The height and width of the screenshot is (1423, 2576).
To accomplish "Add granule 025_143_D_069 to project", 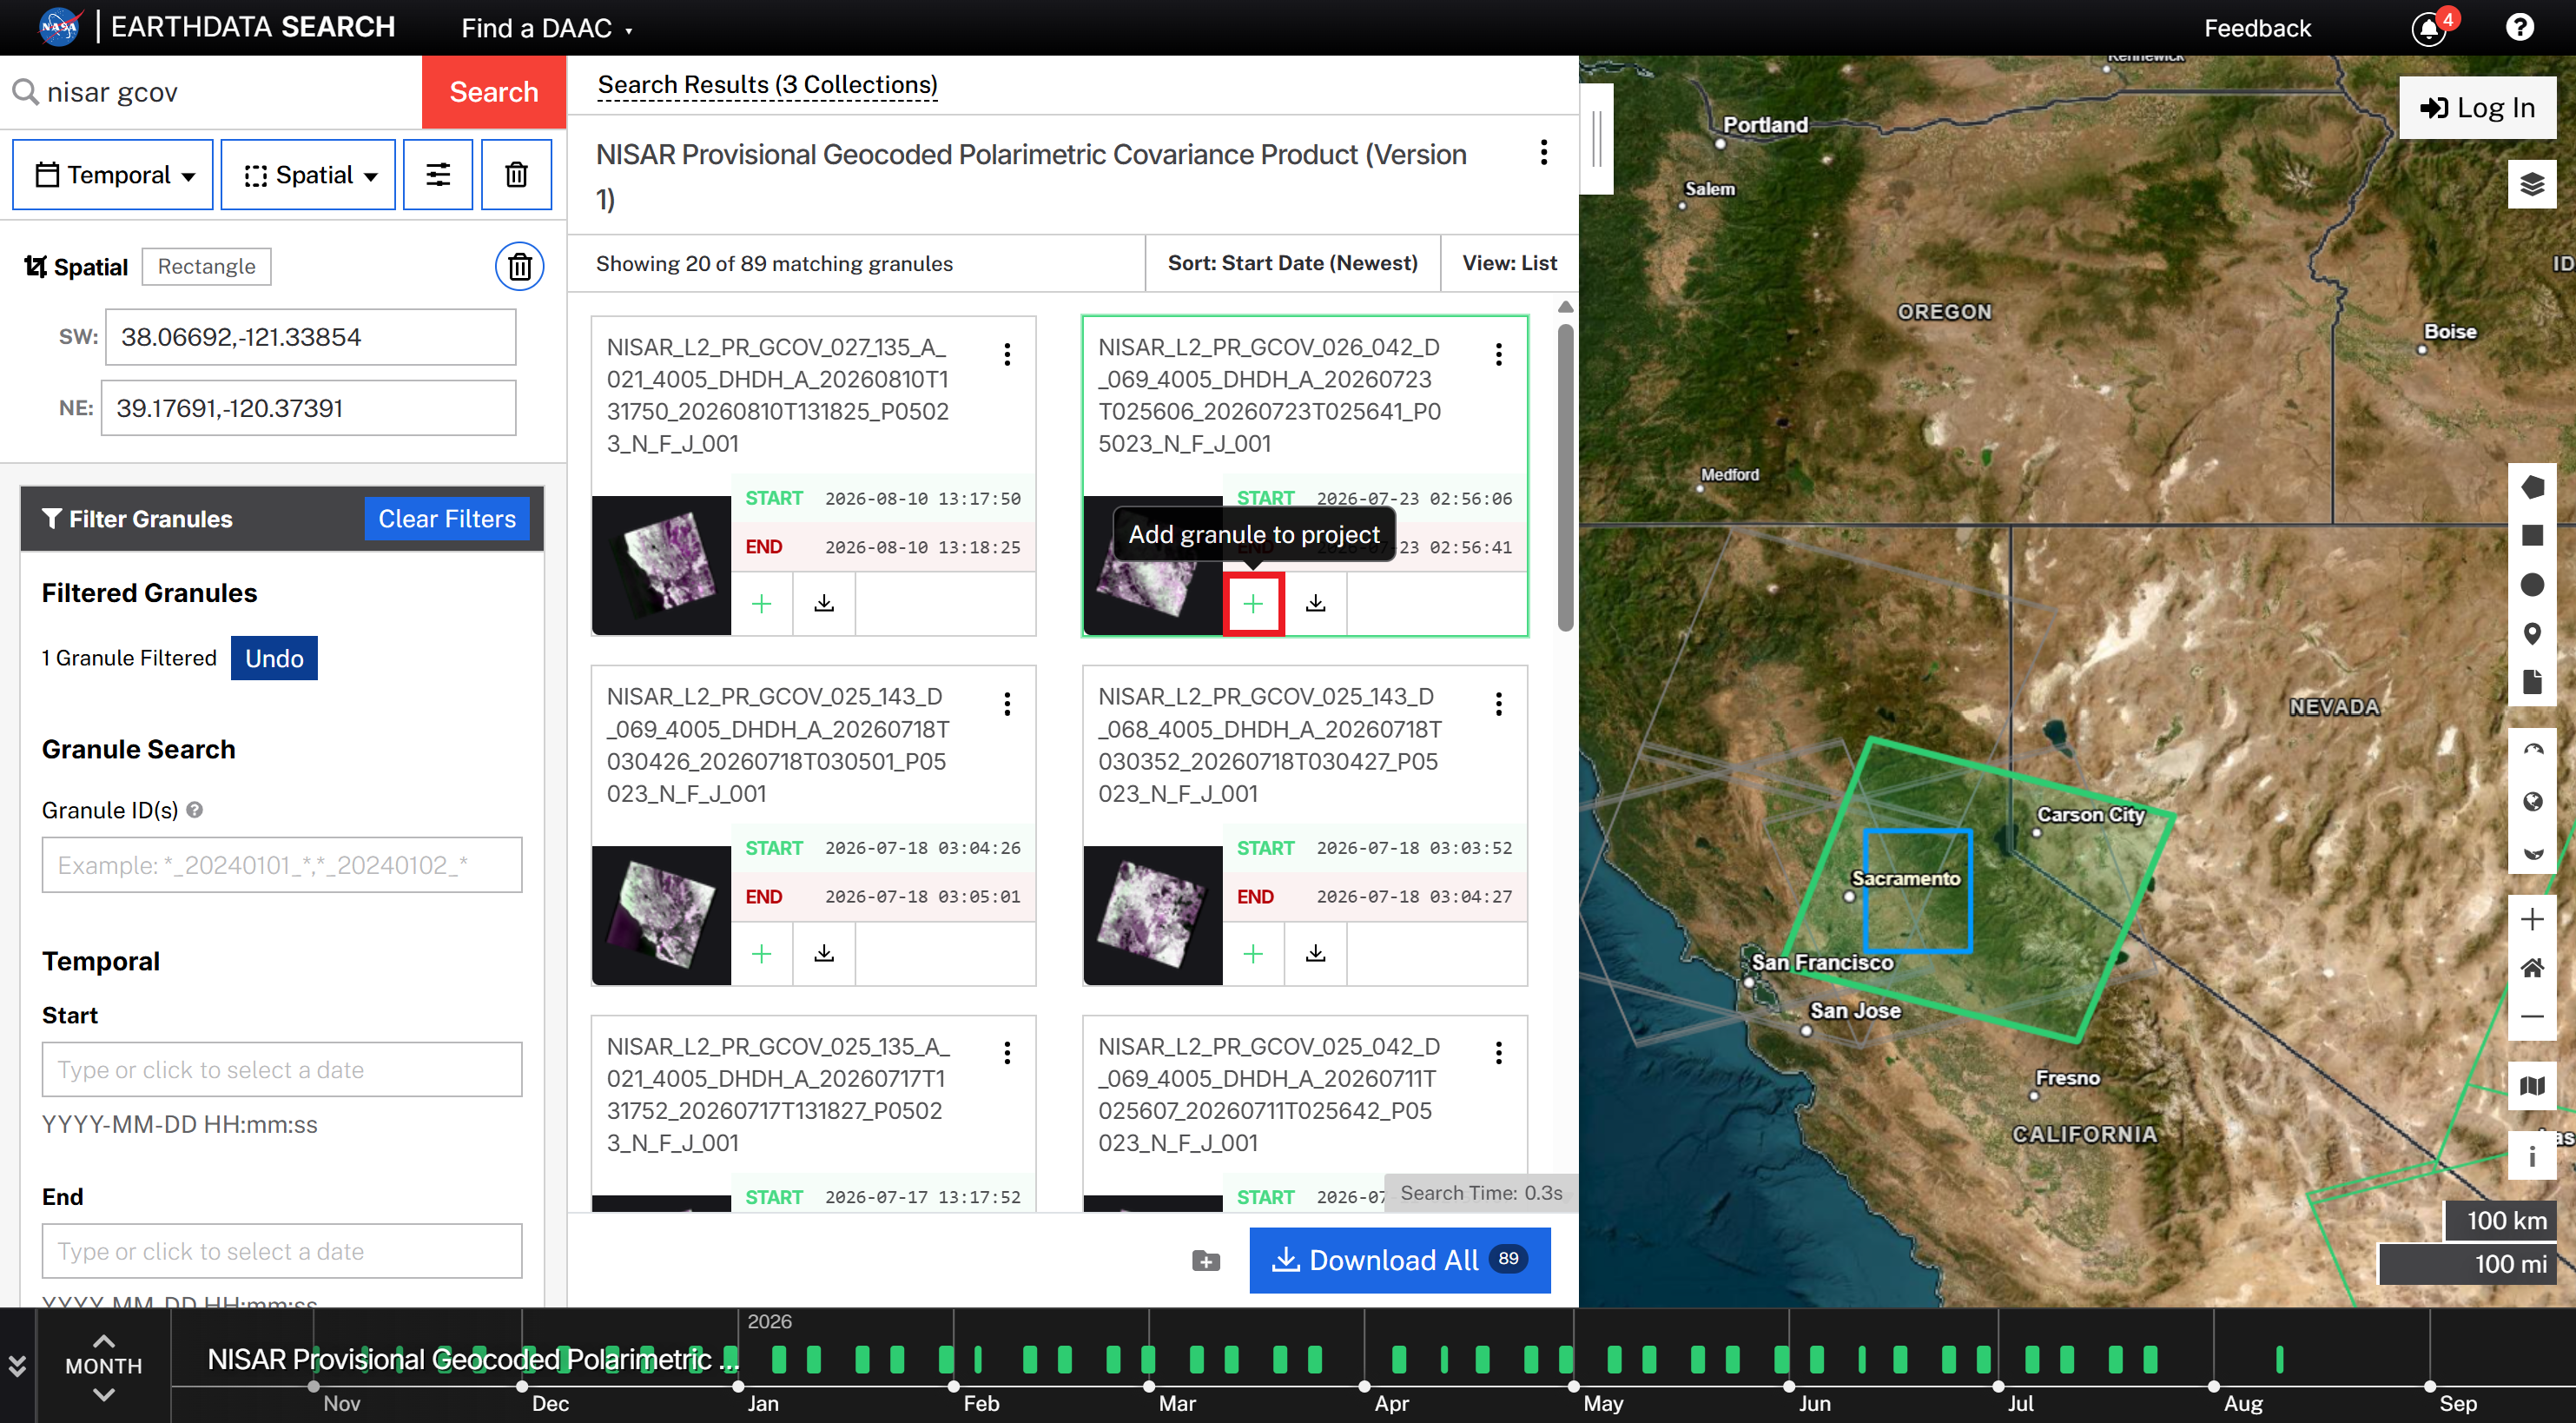I will [x=762, y=954].
